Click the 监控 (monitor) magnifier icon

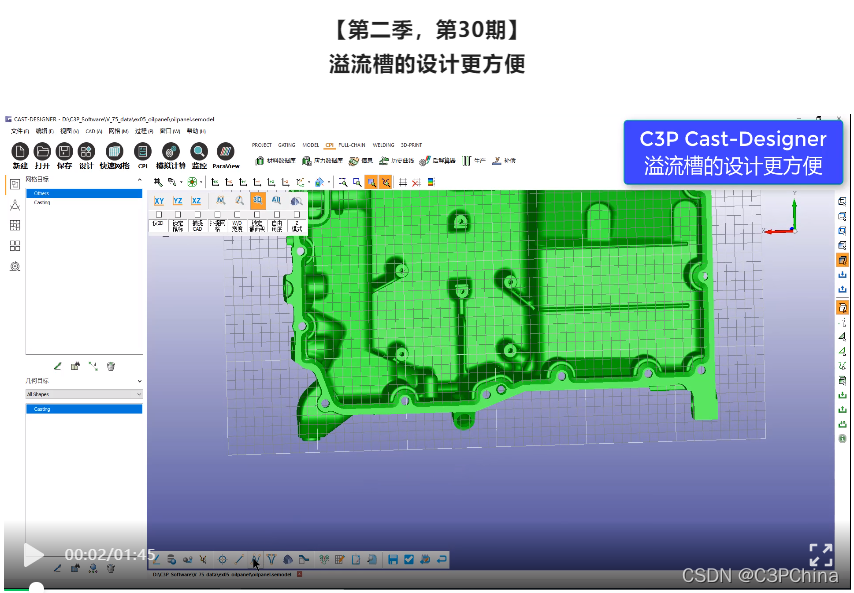199,151
